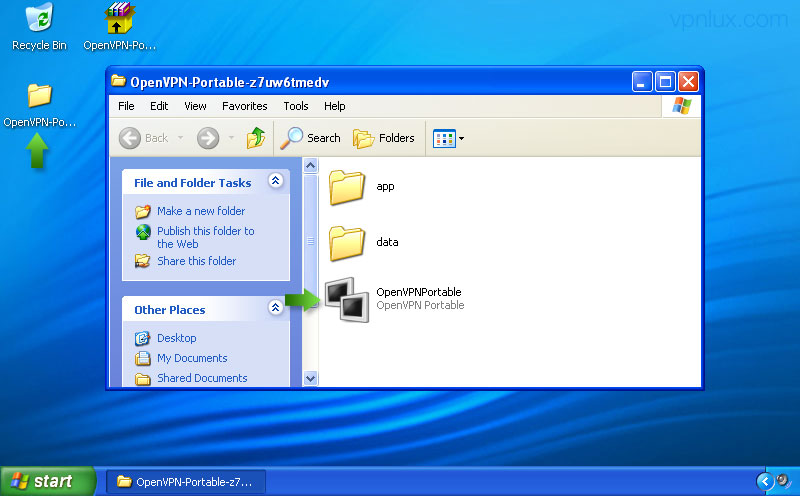Select the app folder icon

(346, 187)
